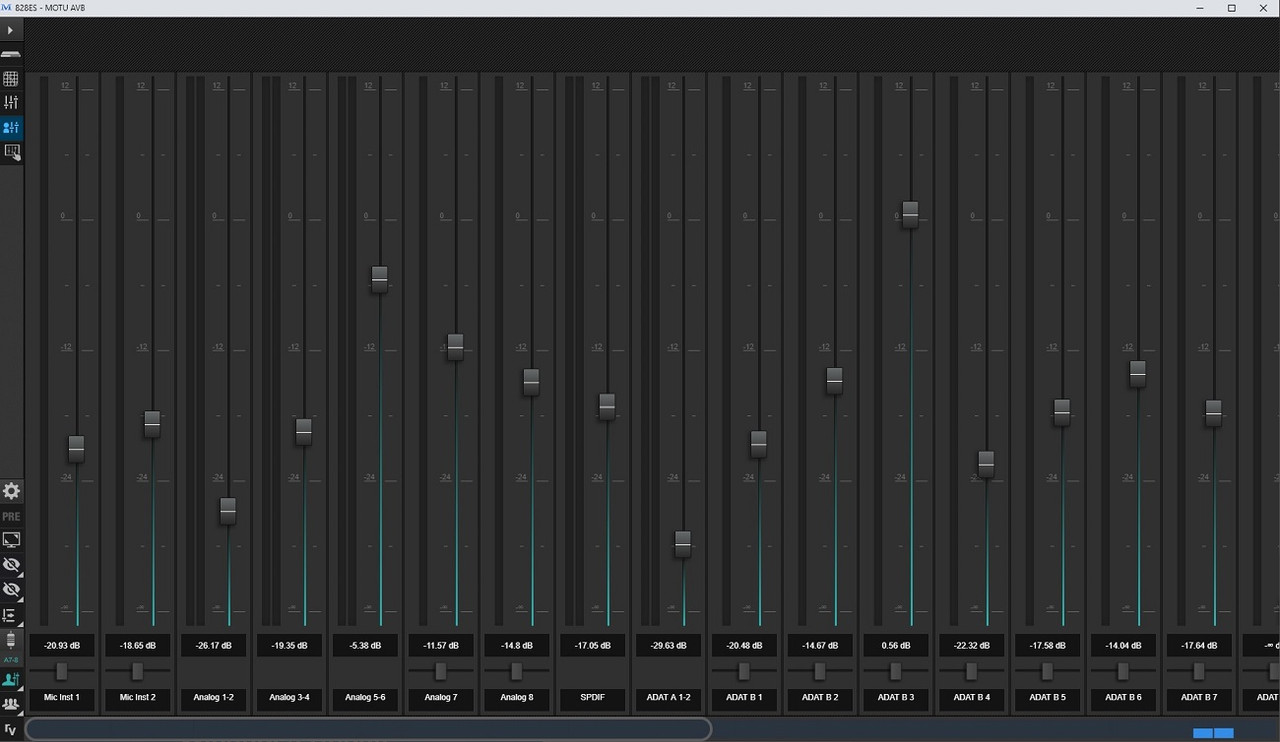This screenshot has height=742, width=1280.
Task: Click the ADAT B 7 pan slider
Action: (x=1199, y=671)
